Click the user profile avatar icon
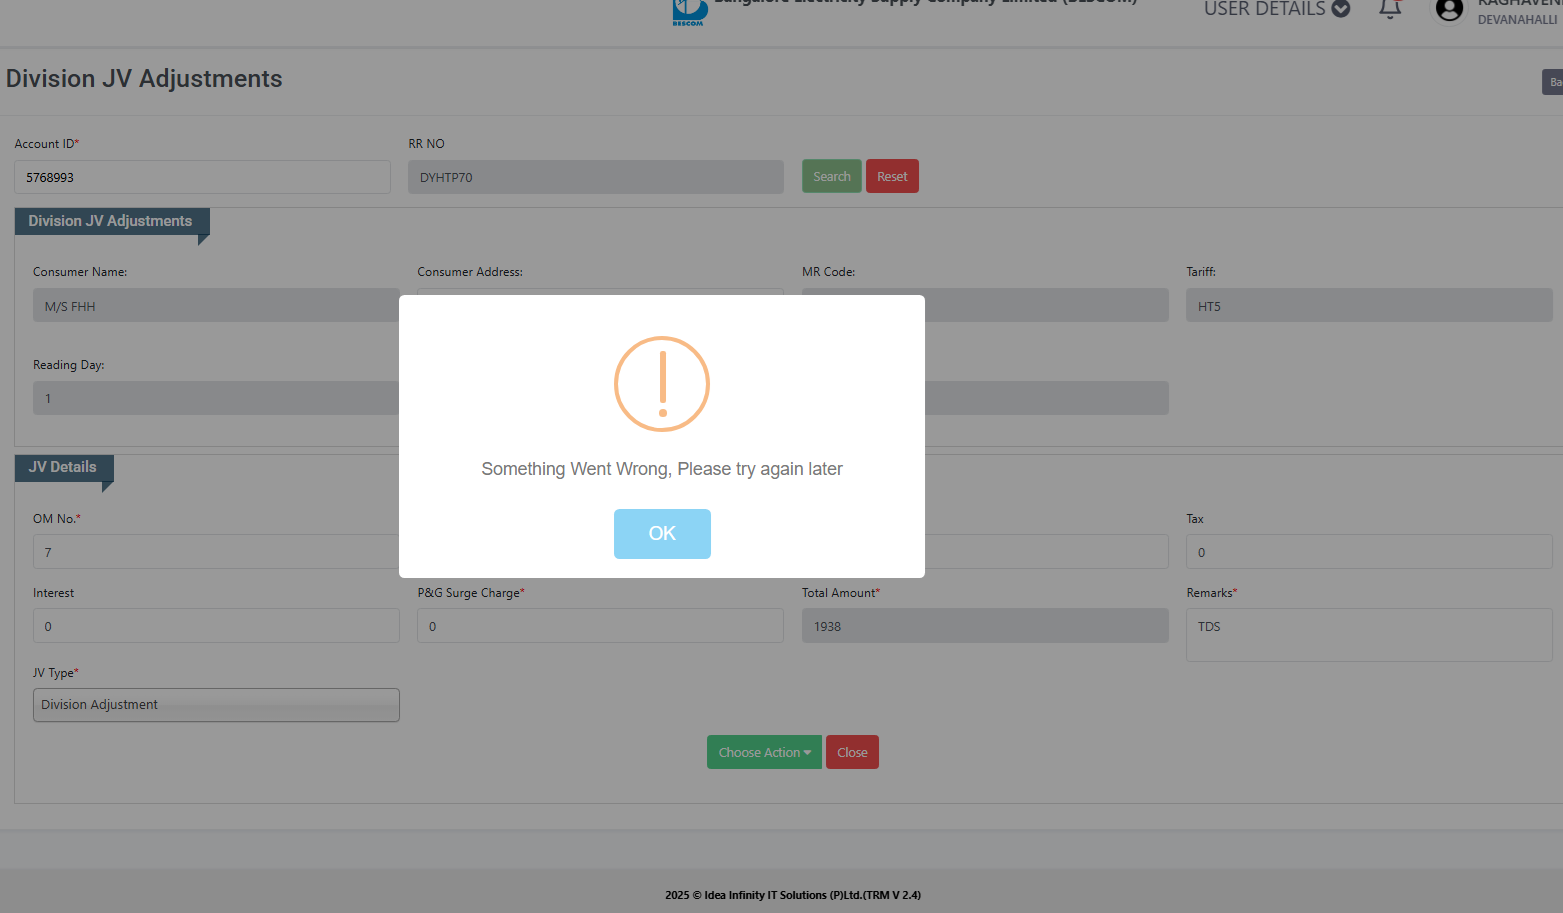Image resolution: width=1563 pixels, height=913 pixels. pos(1449,9)
